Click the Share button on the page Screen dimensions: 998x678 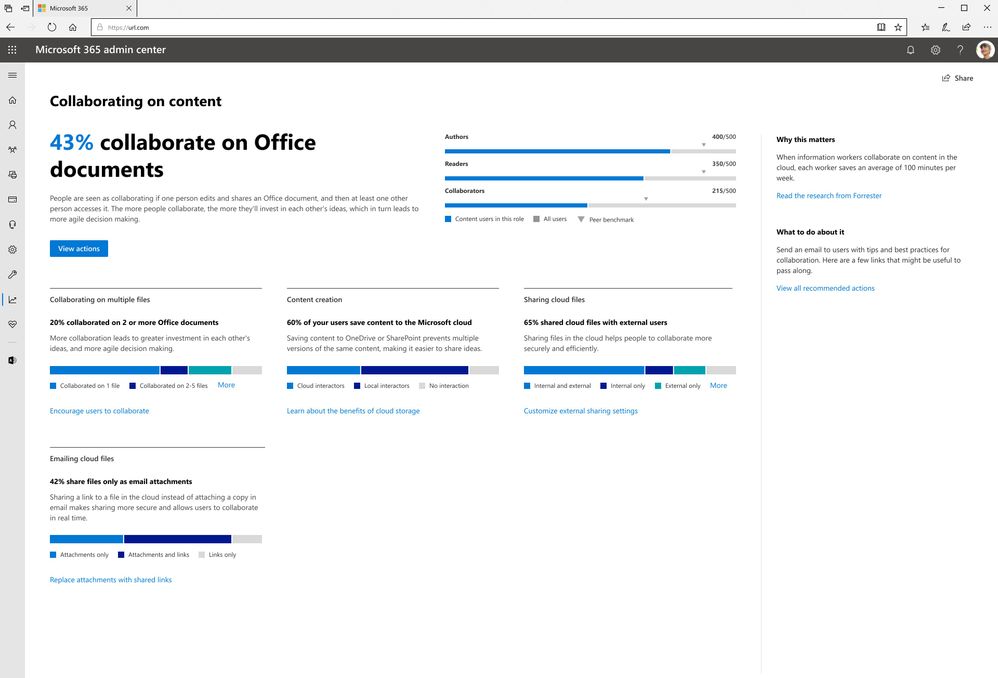[x=957, y=78]
